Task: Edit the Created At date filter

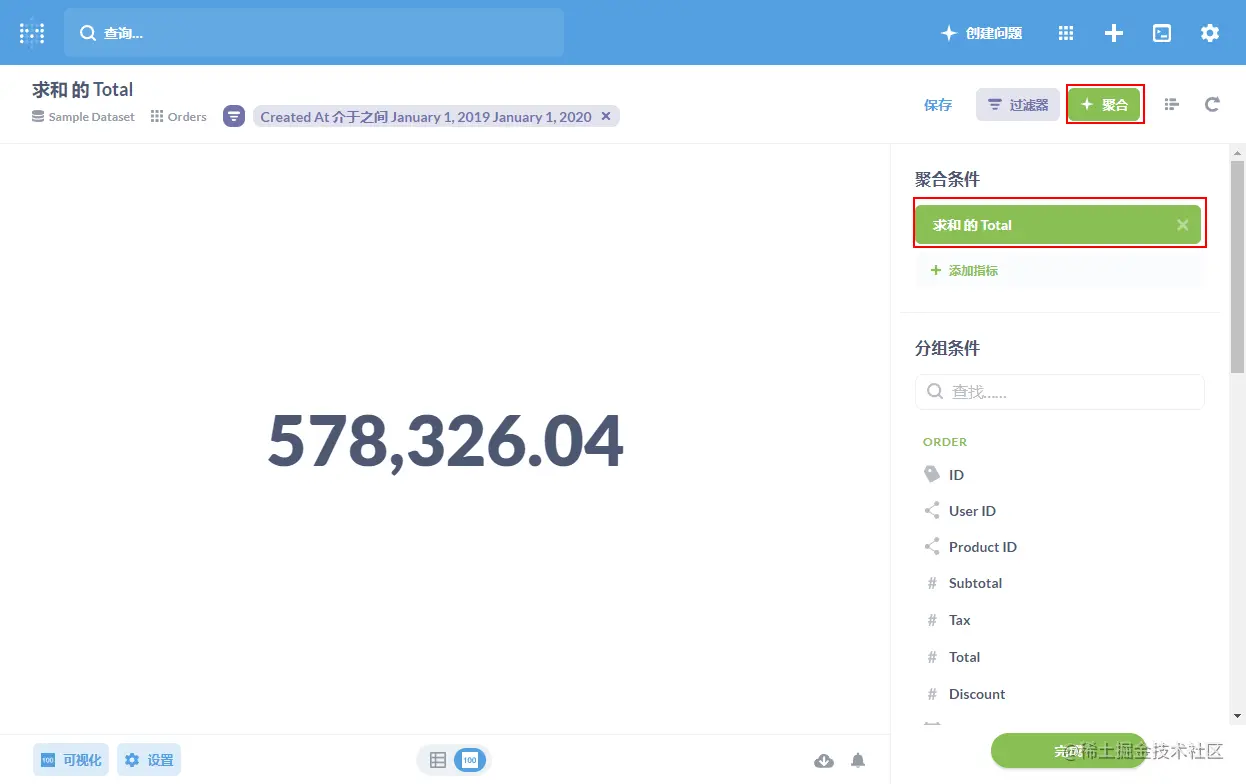Action: 426,117
